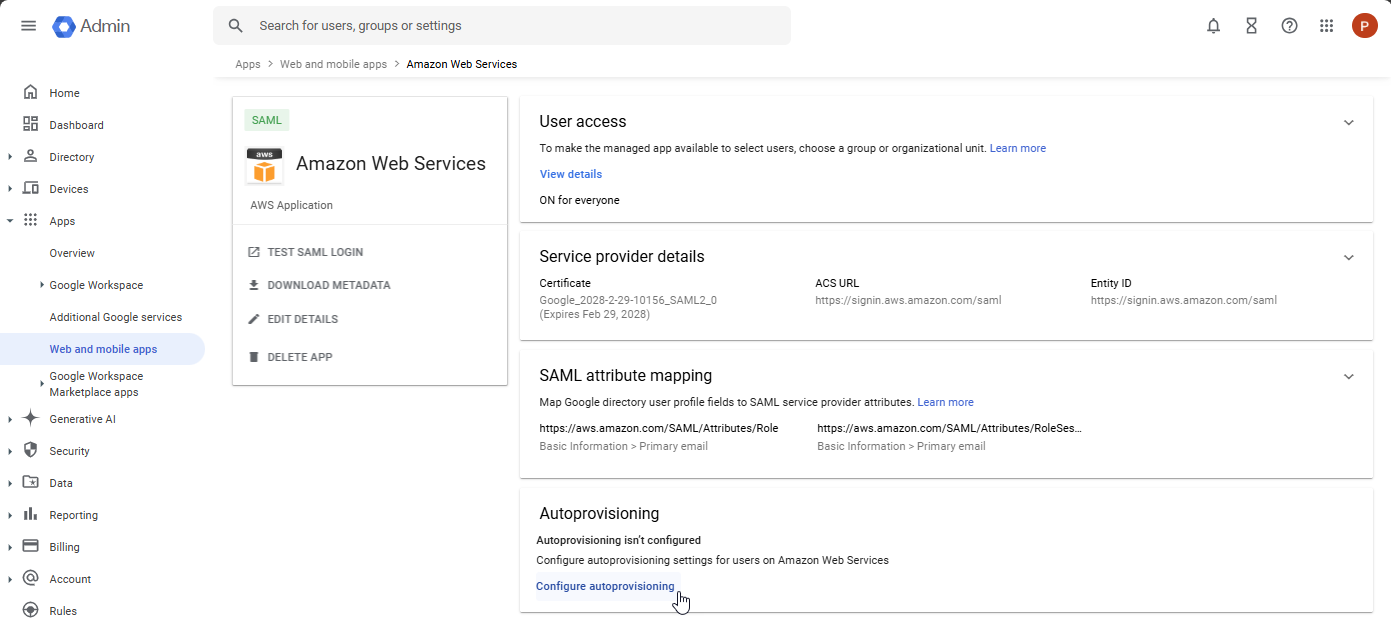Click Learn more in SAML attribute mapping
Viewport: 1391px width, 623px height.
[x=946, y=402]
